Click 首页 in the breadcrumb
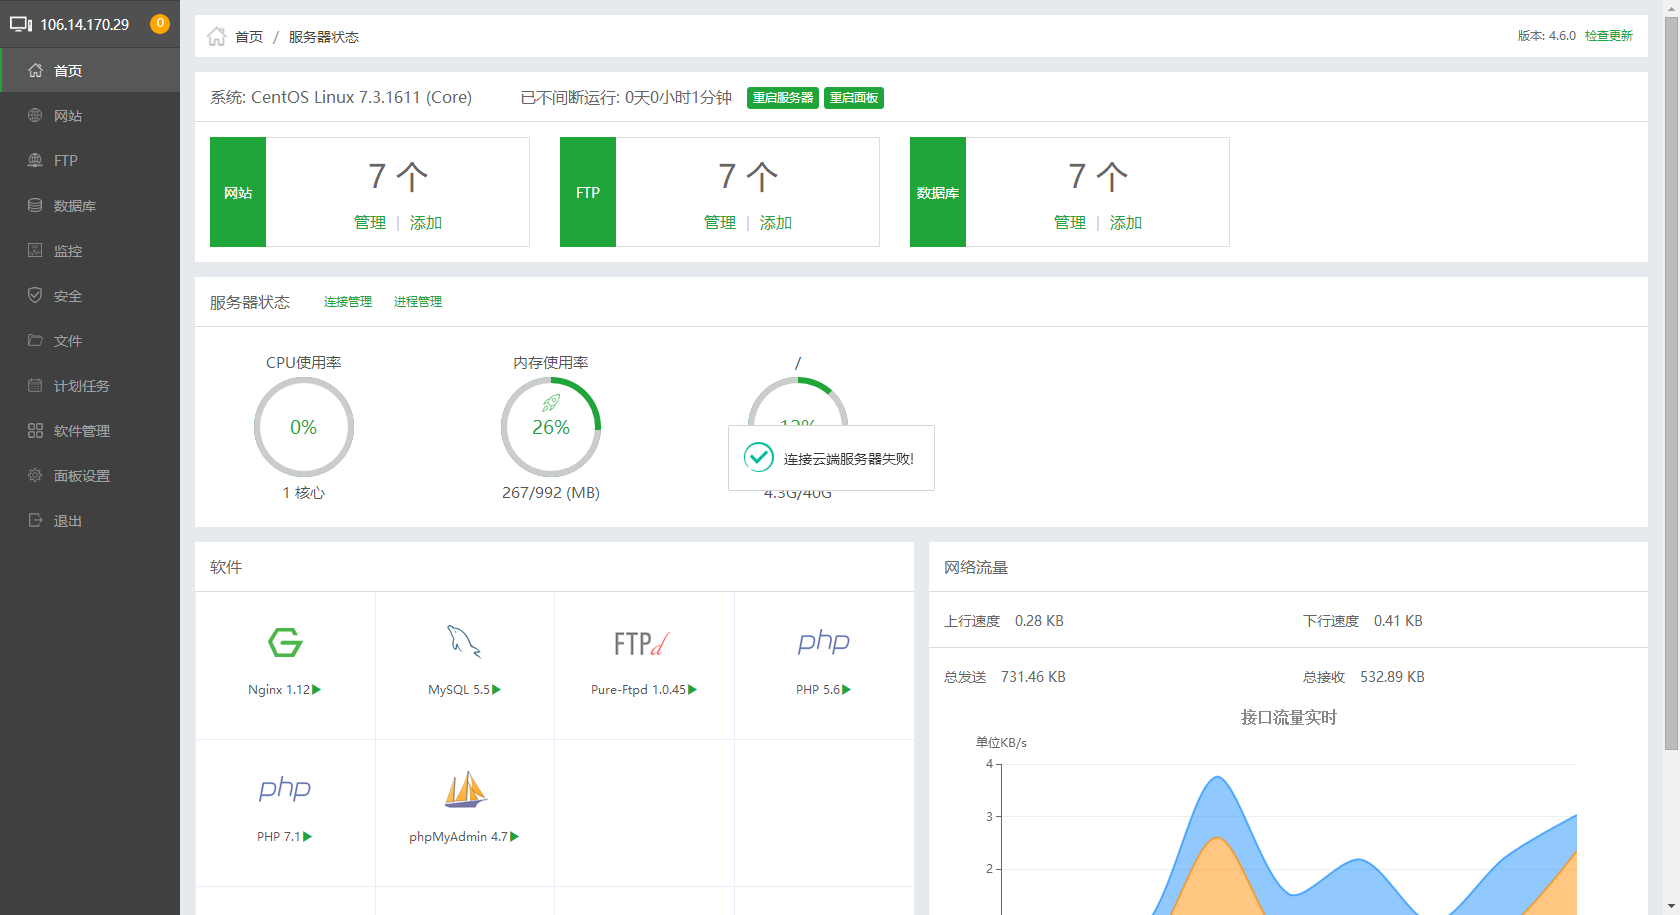This screenshot has height=915, width=1680. (249, 37)
